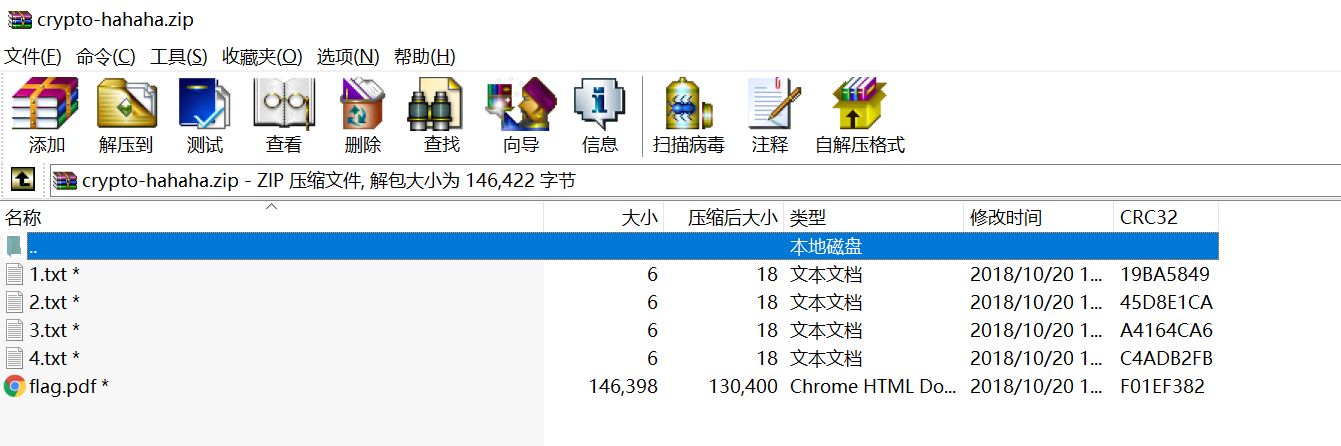
Task: Click the 4.txt file icon
Action: click(14, 358)
